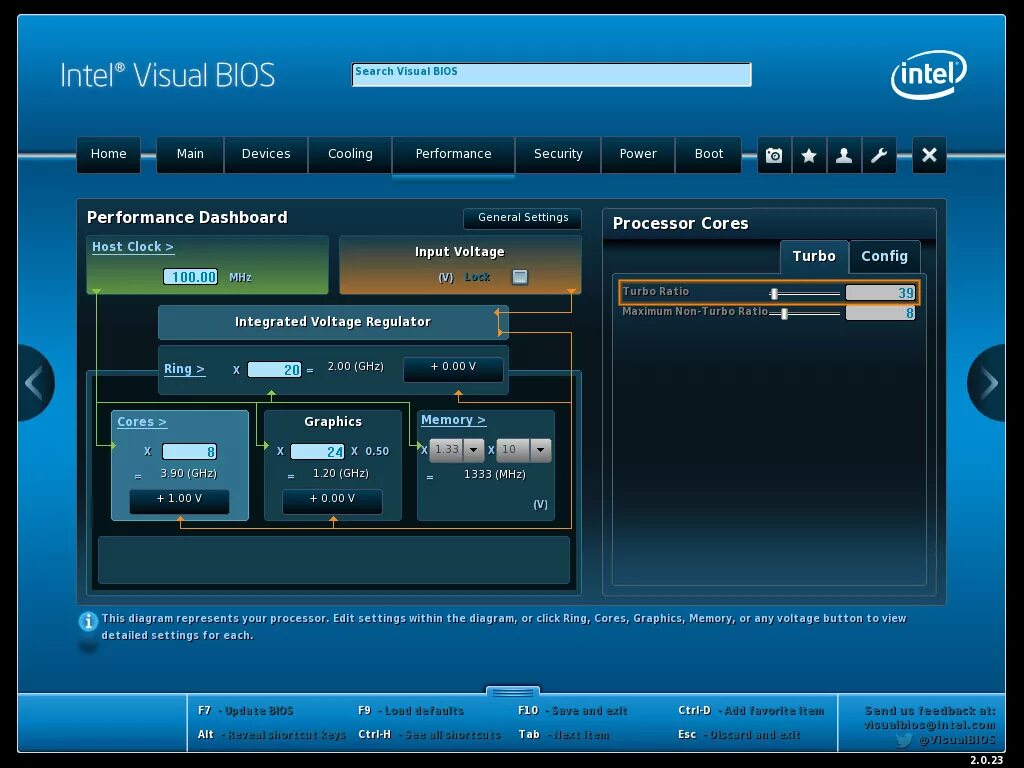
Task: Open the Boot tab
Action: (x=709, y=154)
